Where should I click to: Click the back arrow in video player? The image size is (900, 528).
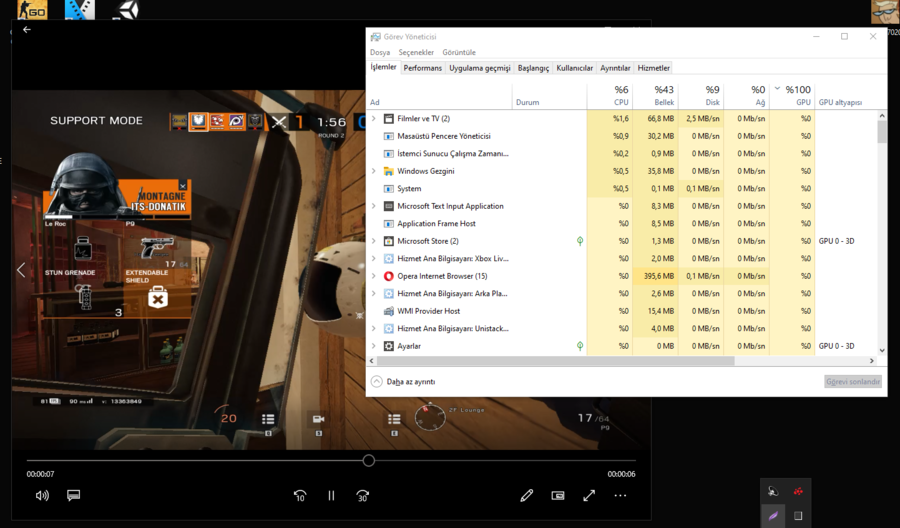27,30
